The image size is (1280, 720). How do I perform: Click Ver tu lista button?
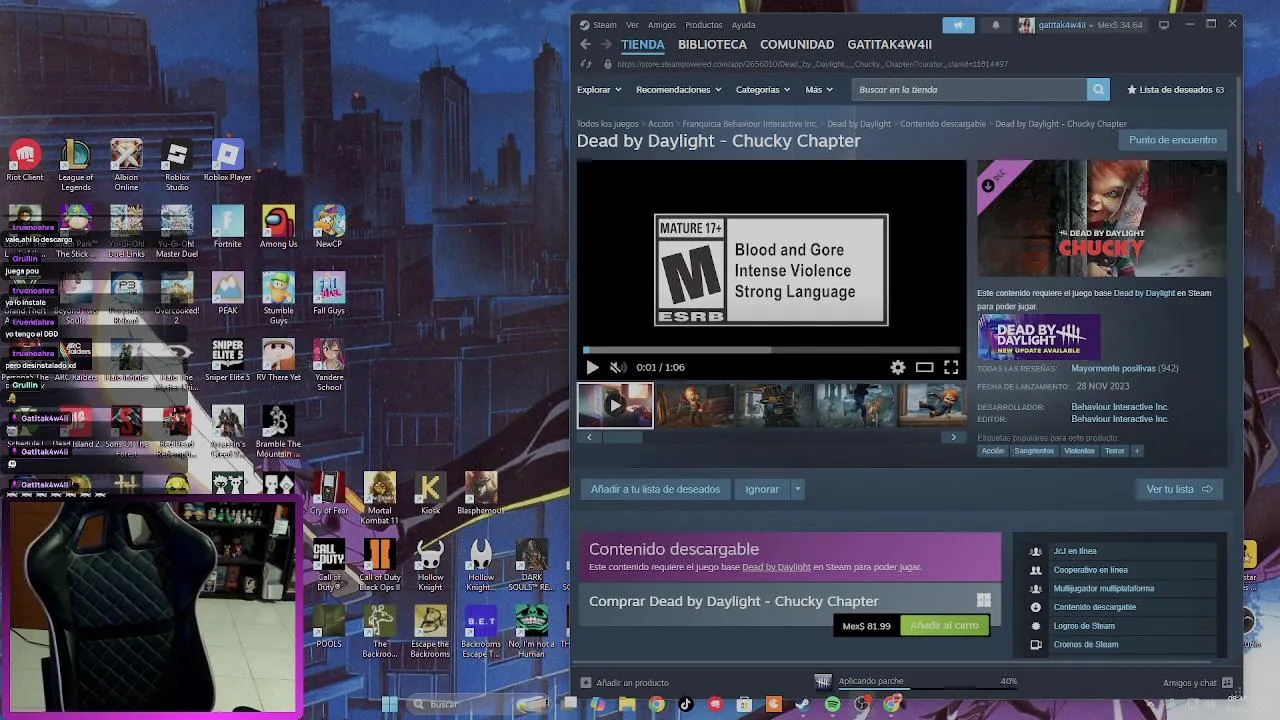(1180, 489)
